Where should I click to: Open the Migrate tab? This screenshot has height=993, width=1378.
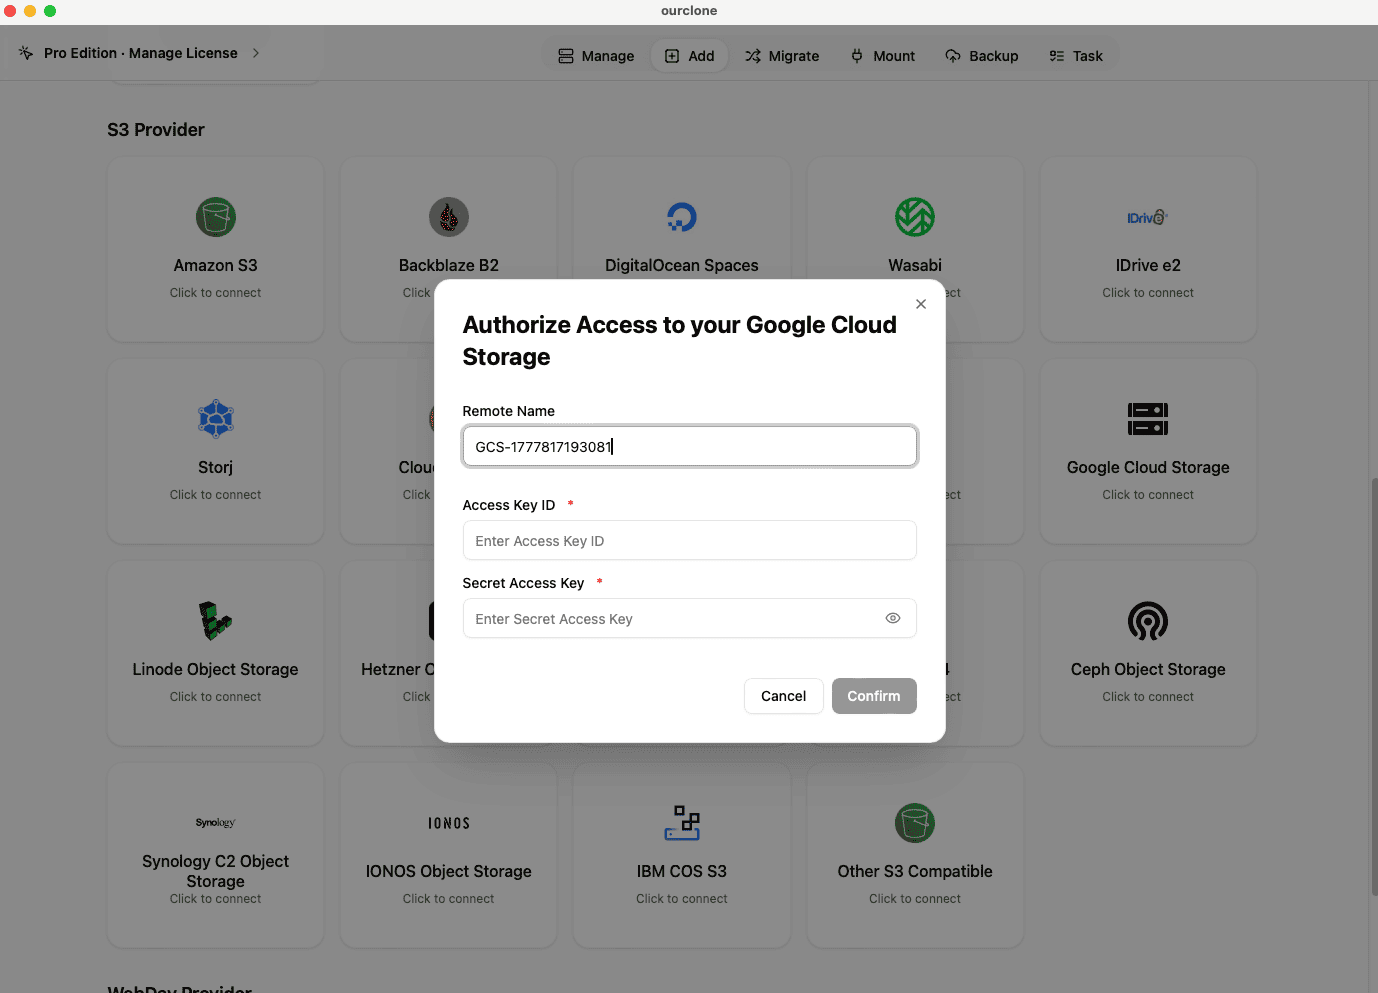(x=782, y=56)
